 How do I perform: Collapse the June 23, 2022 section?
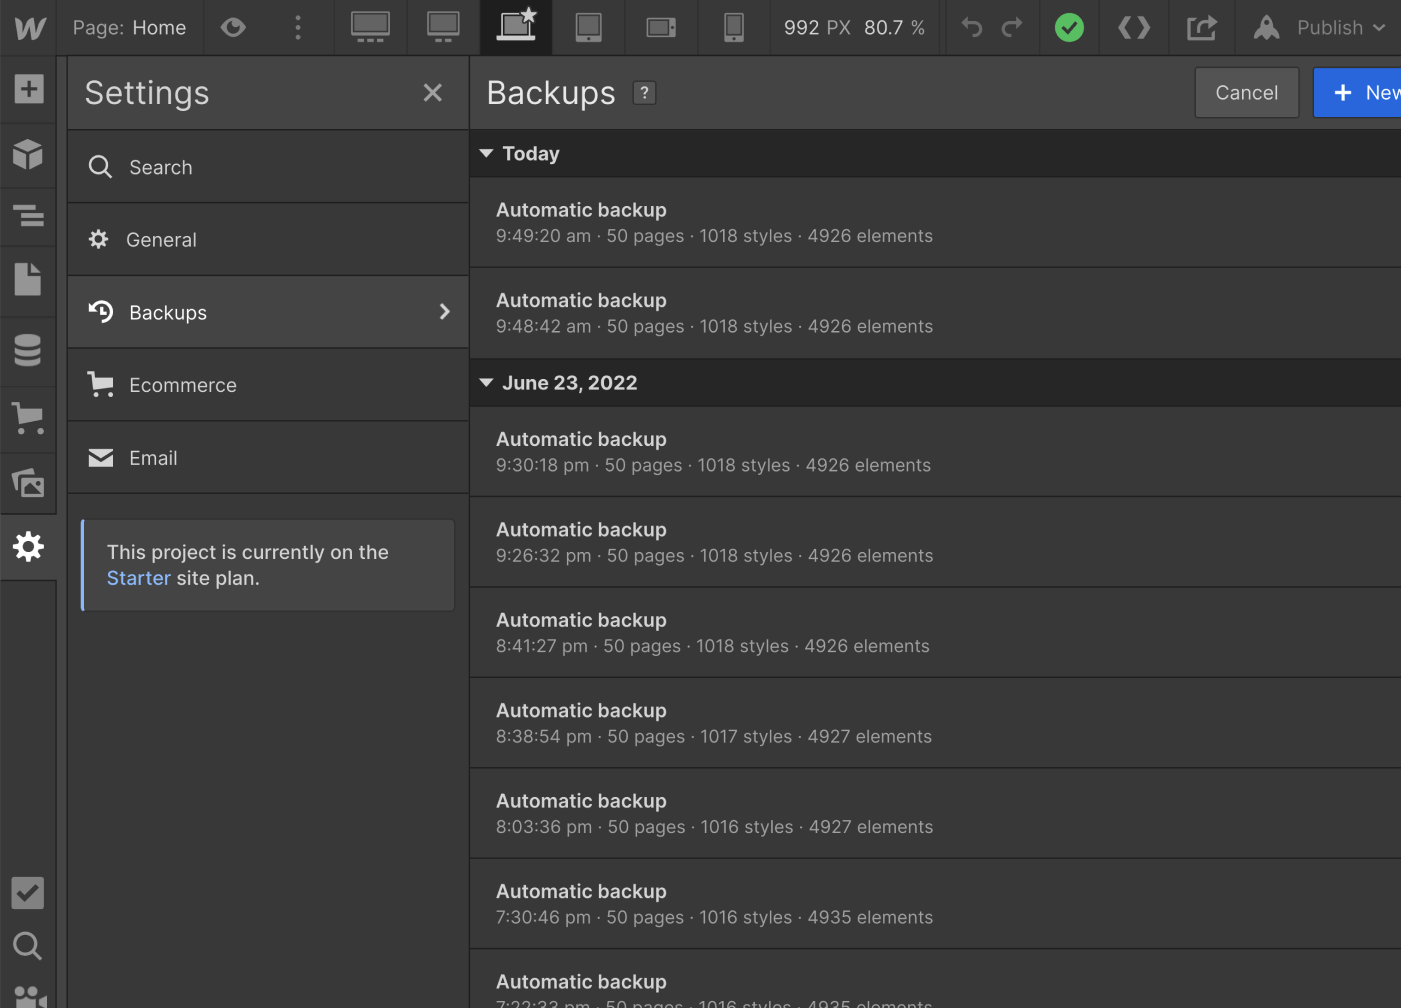point(487,382)
